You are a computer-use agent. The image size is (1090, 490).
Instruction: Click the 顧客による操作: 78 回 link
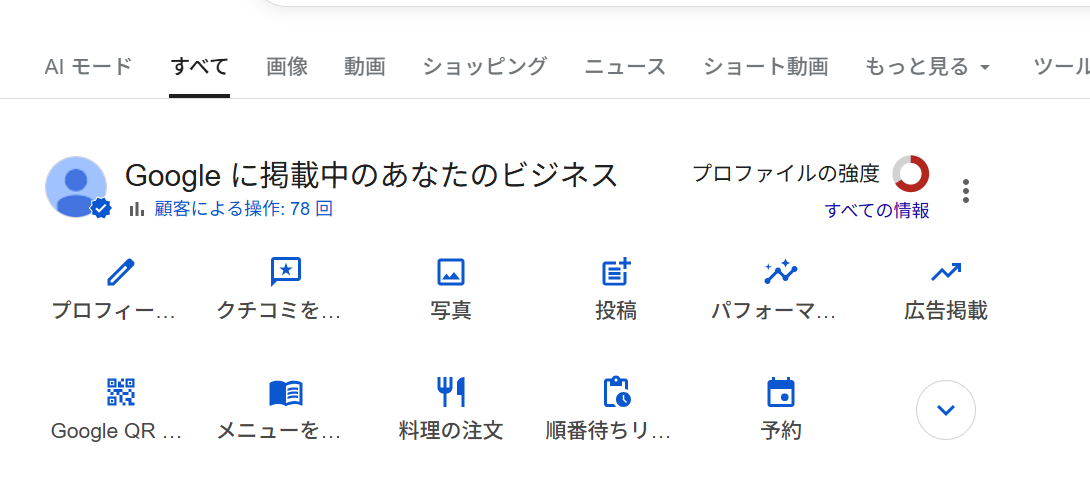(x=243, y=209)
